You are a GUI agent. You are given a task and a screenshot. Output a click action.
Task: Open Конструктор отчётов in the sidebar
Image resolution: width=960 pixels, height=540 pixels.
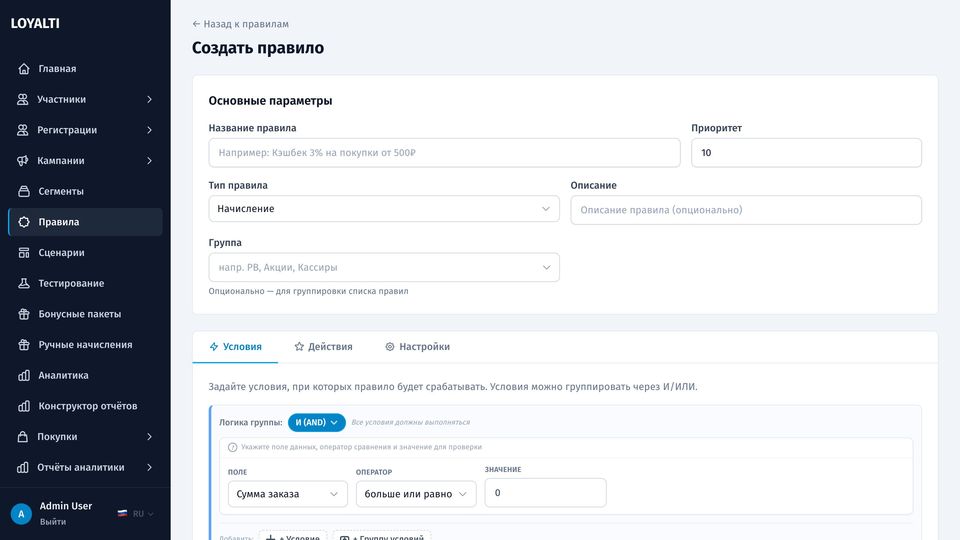coord(85,405)
